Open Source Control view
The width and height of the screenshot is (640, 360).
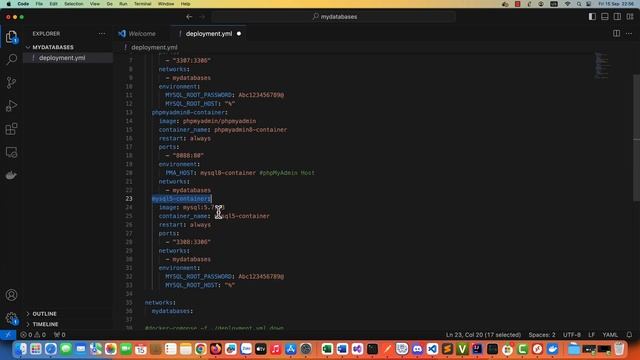point(11,83)
